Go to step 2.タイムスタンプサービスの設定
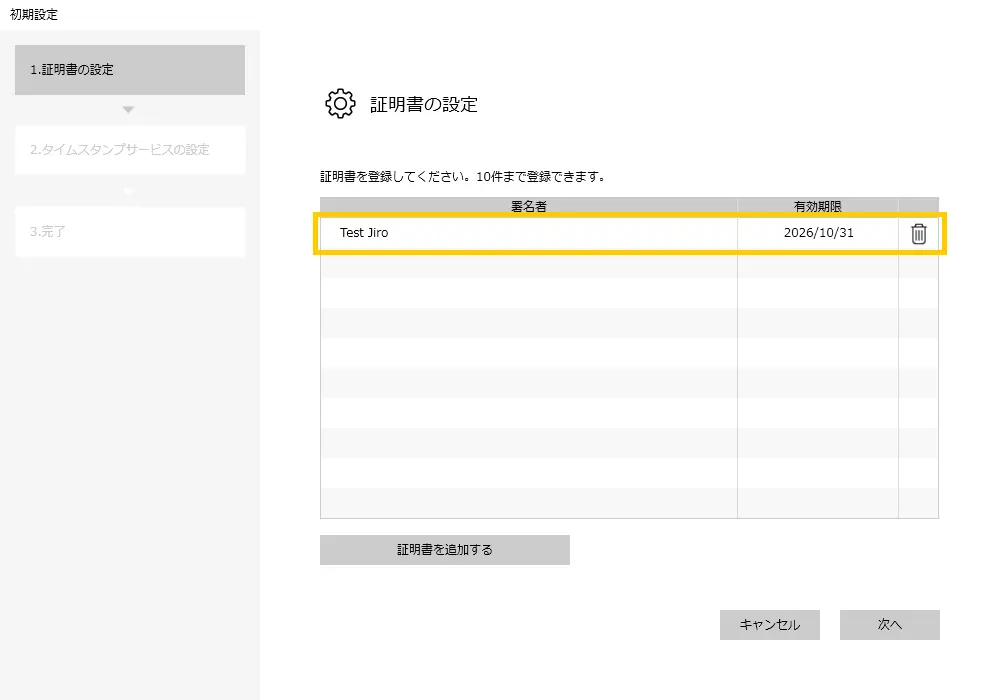 coord(130,150)
